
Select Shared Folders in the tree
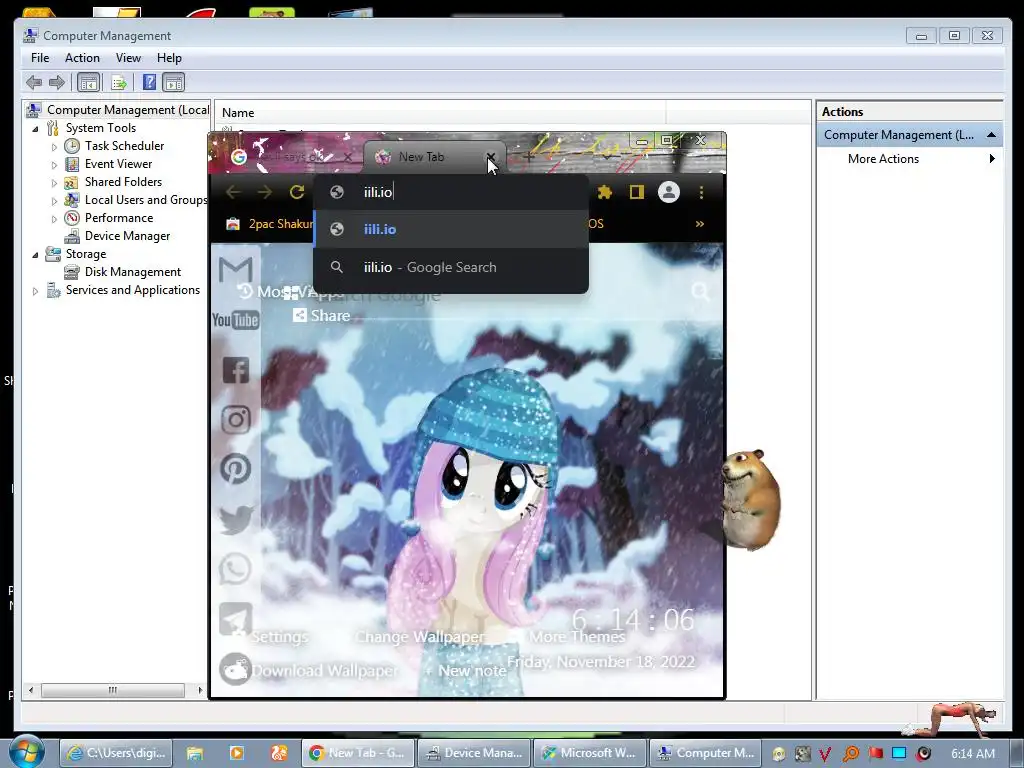point(123,182)
